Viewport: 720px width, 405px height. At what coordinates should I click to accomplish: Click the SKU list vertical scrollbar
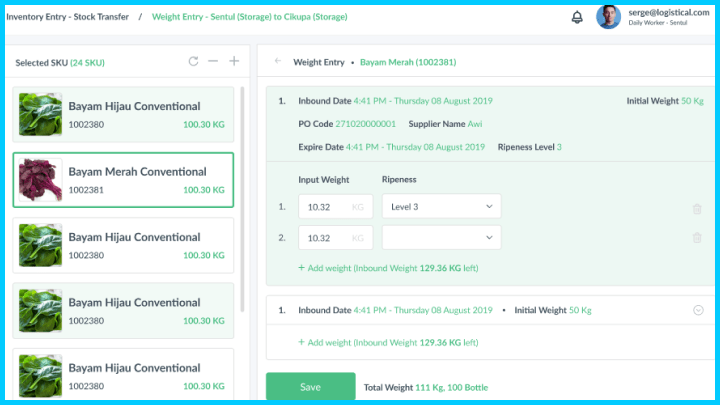tap(242, 199)
